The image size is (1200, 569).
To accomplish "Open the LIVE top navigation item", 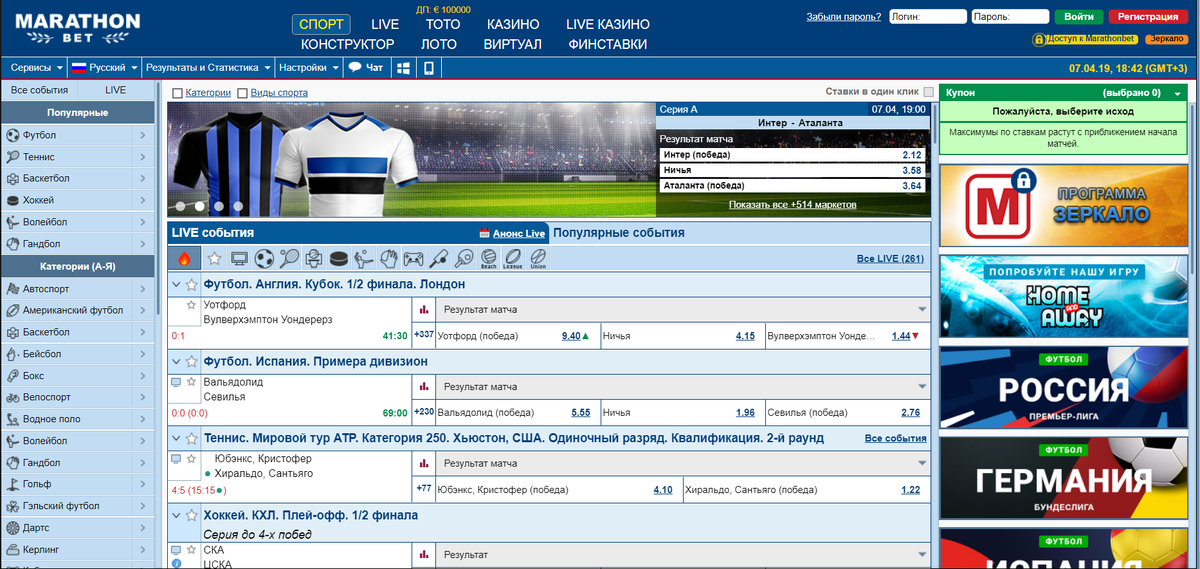I will (385, 24).
